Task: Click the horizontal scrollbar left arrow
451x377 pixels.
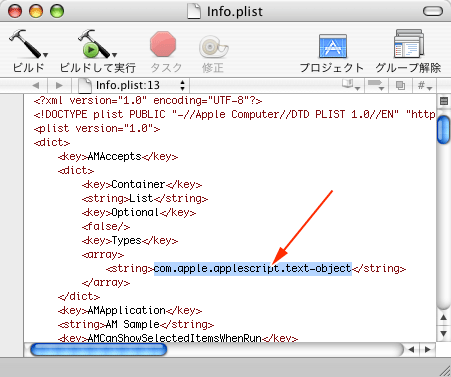Action: pos(412,349)
